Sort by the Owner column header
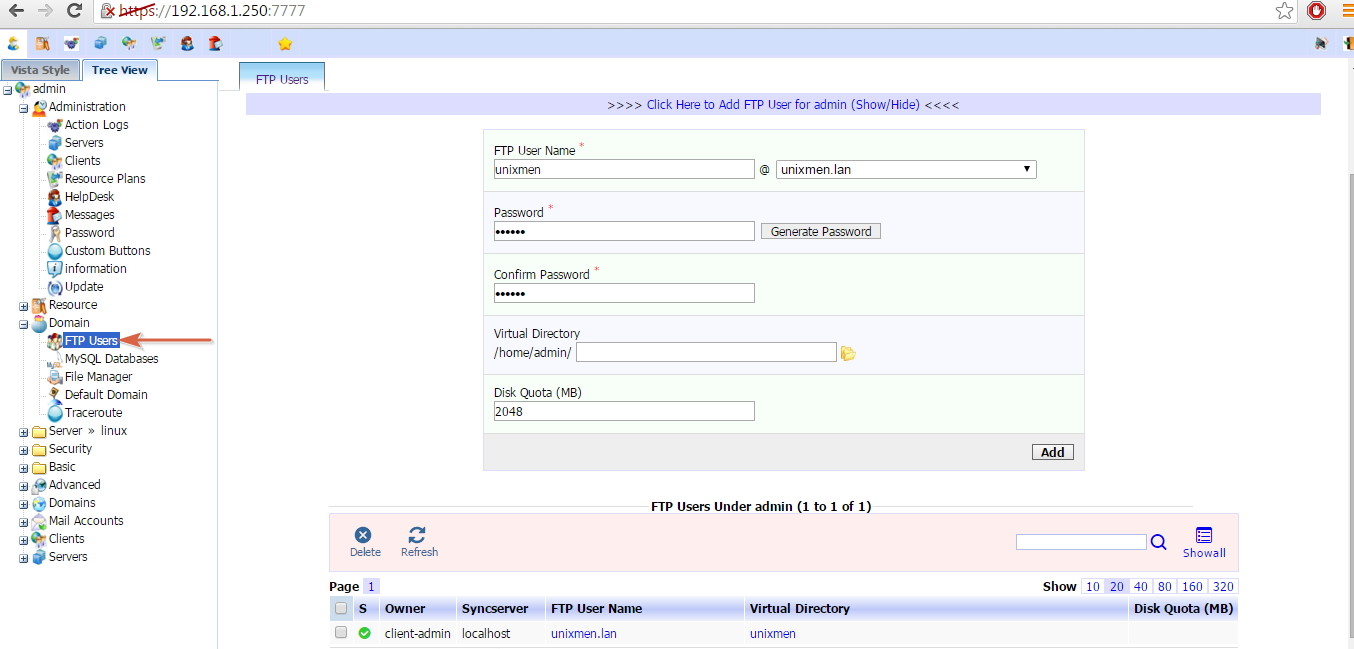 [405, 608]
